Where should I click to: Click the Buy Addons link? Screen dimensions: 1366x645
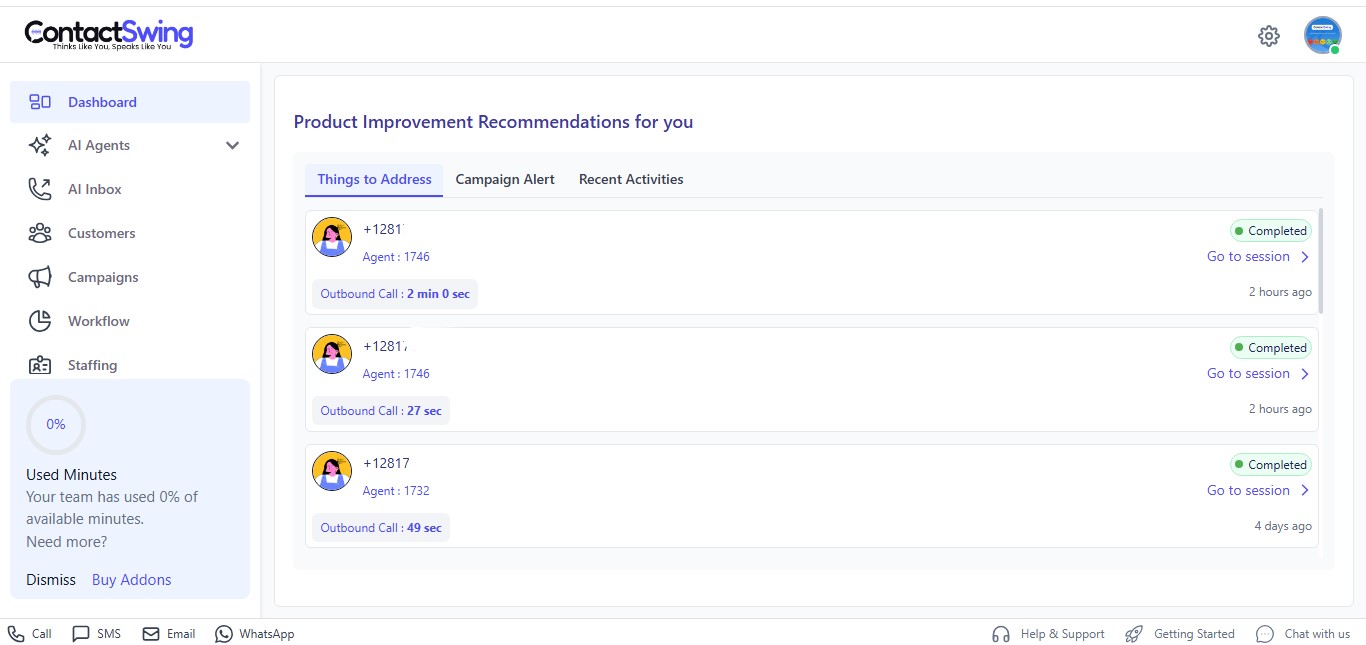(x=131, y=580)
